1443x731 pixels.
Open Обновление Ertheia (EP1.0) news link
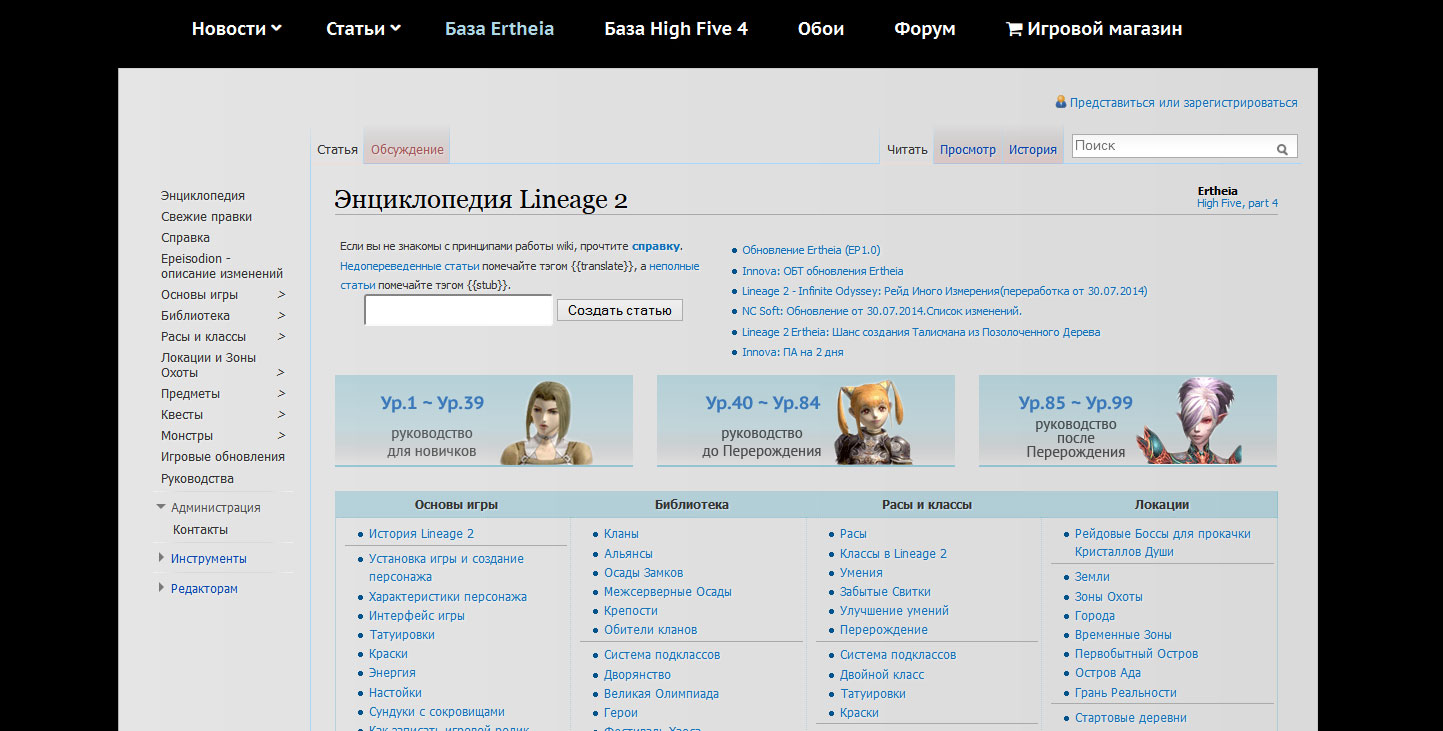coord(811,250)
